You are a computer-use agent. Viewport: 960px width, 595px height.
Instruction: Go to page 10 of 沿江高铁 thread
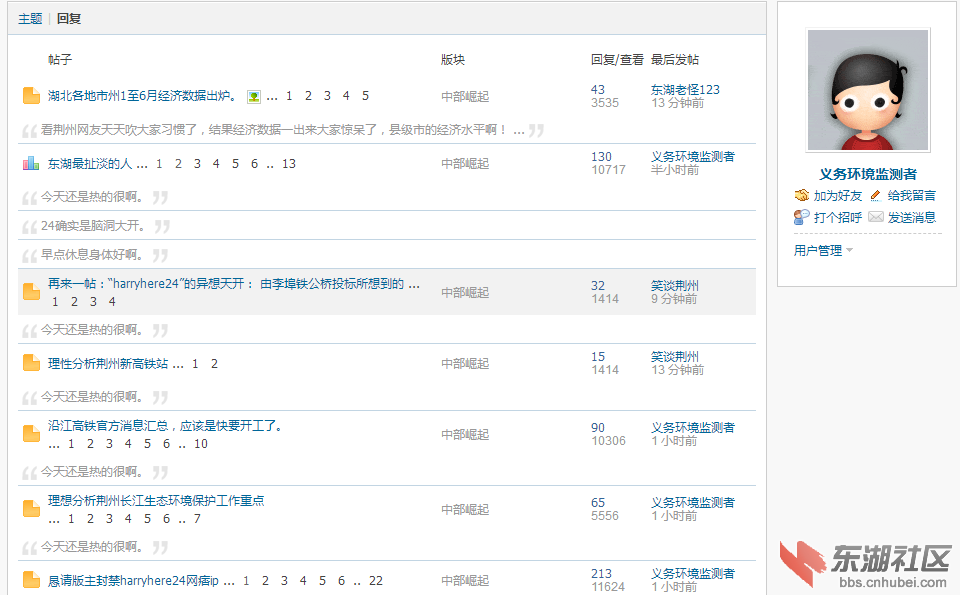pos(201,443)
